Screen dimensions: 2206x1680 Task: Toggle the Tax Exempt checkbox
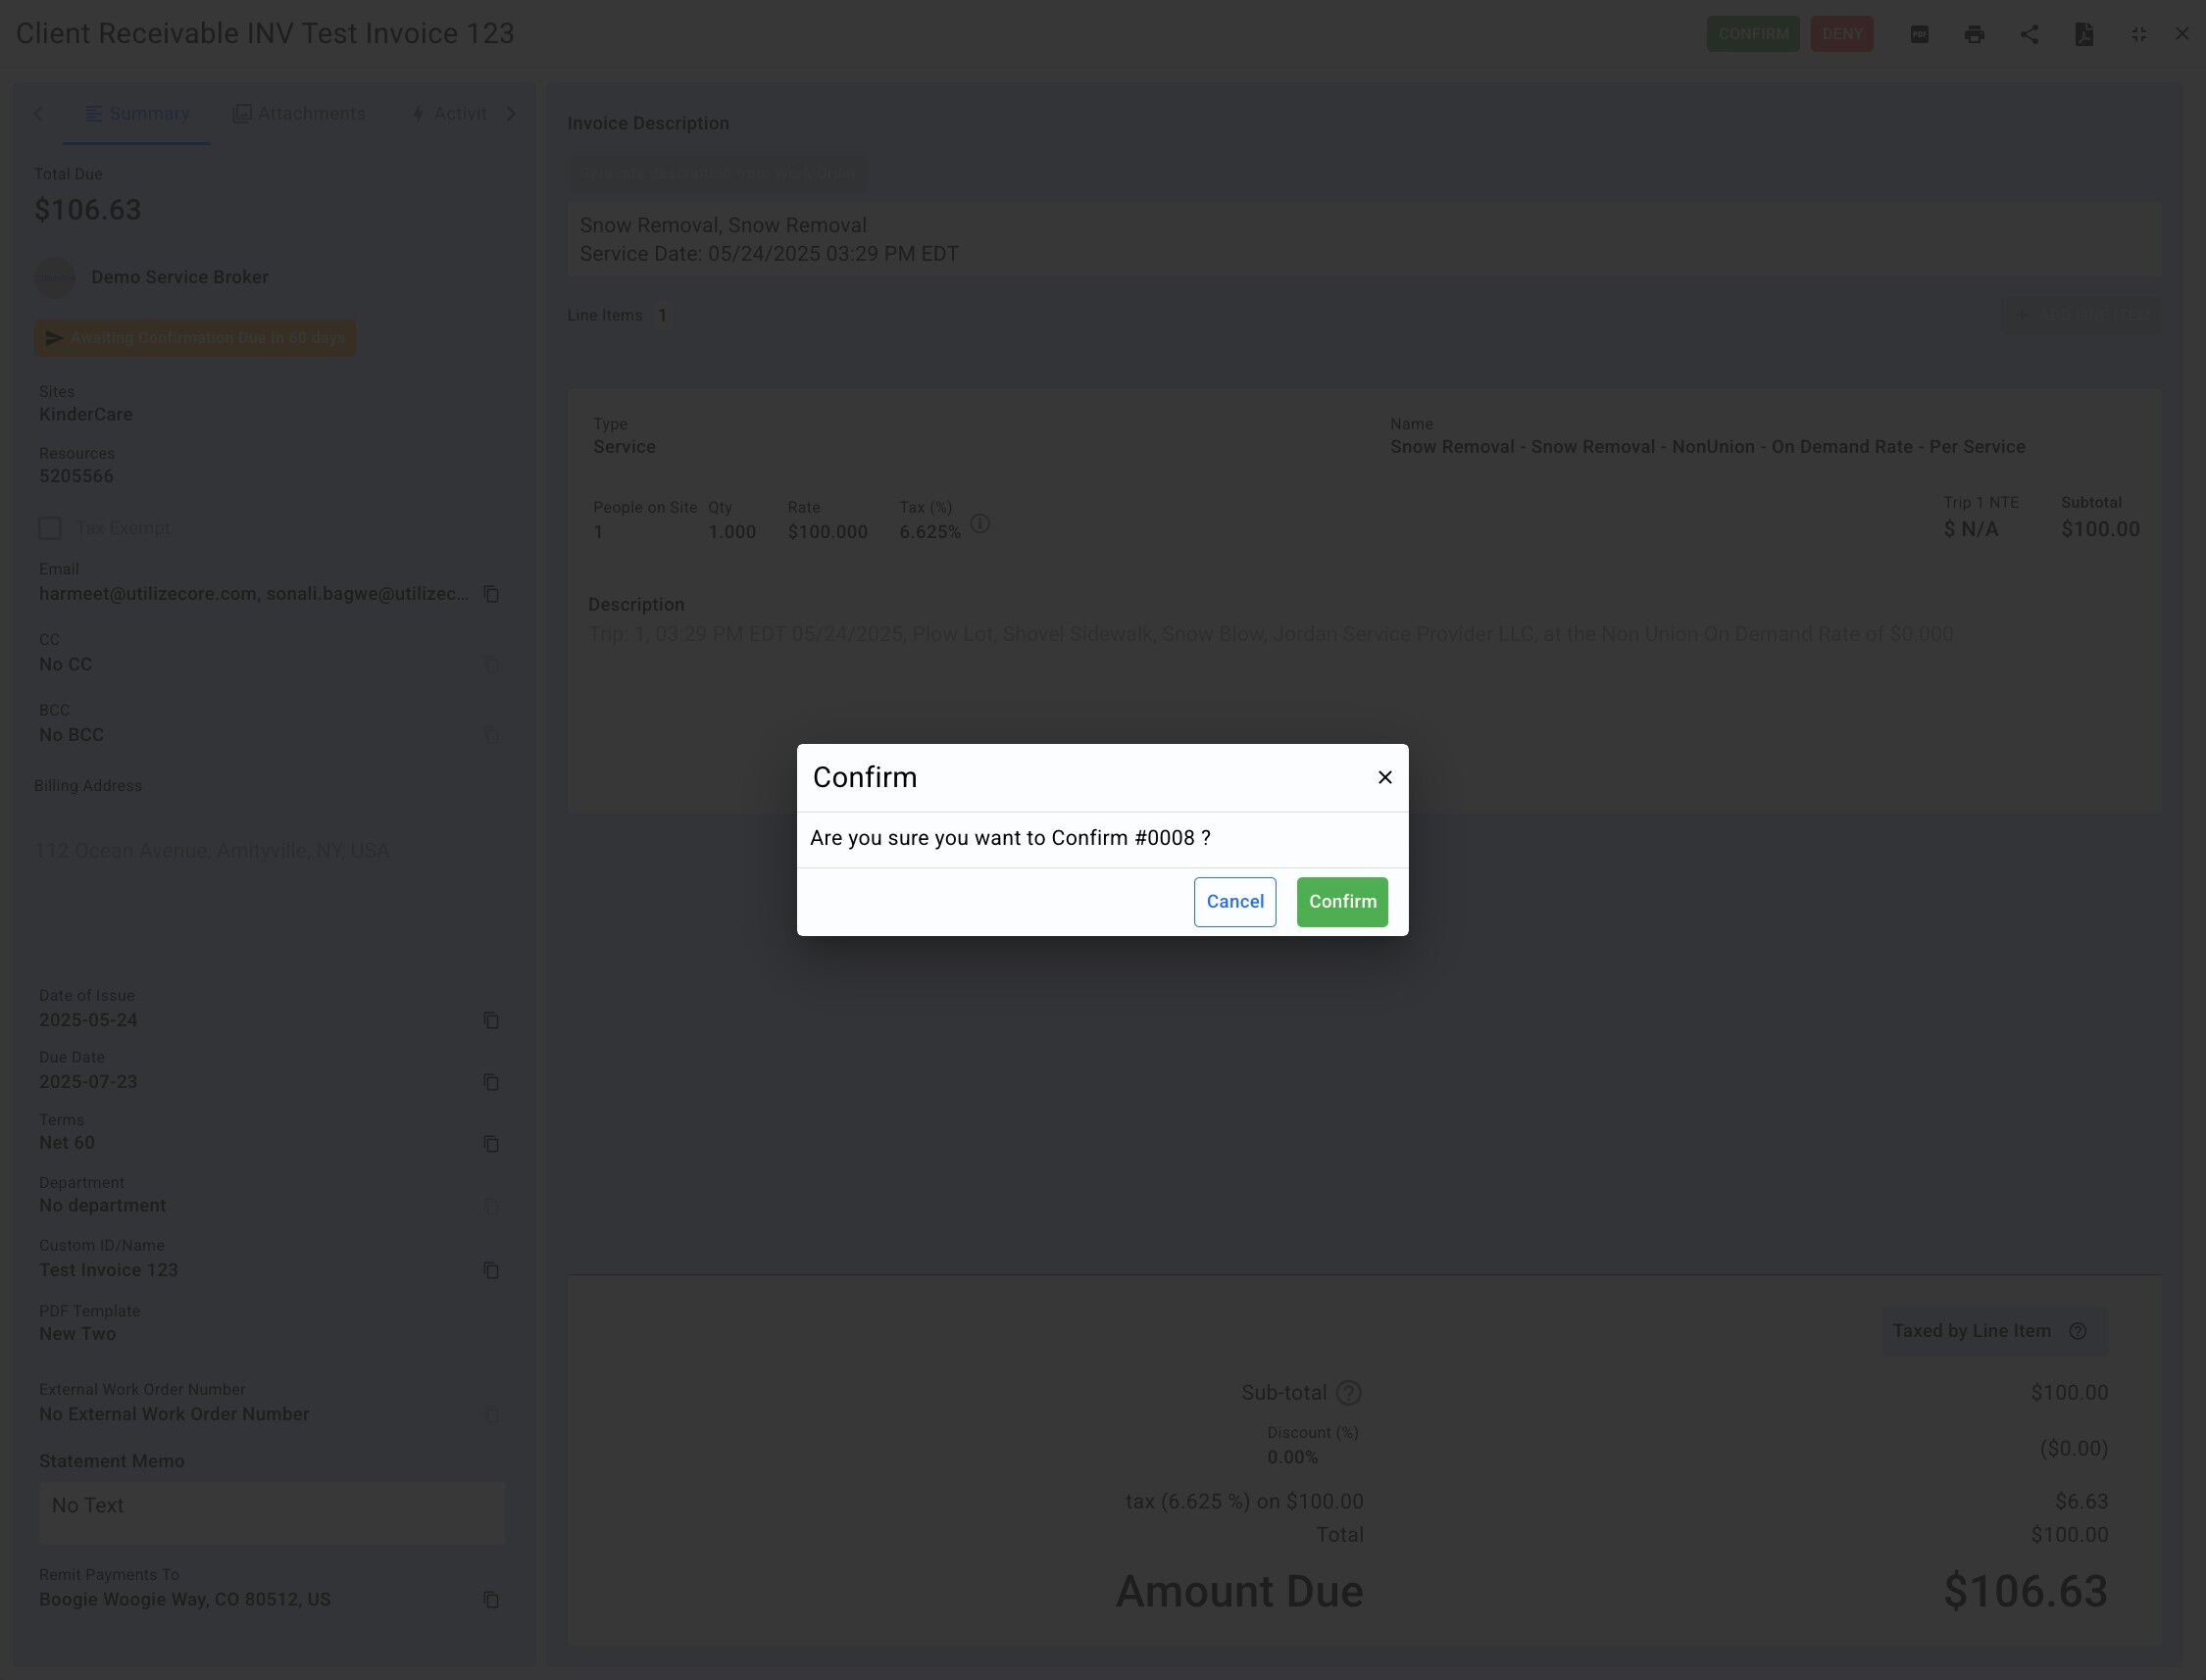pos(50,528)
